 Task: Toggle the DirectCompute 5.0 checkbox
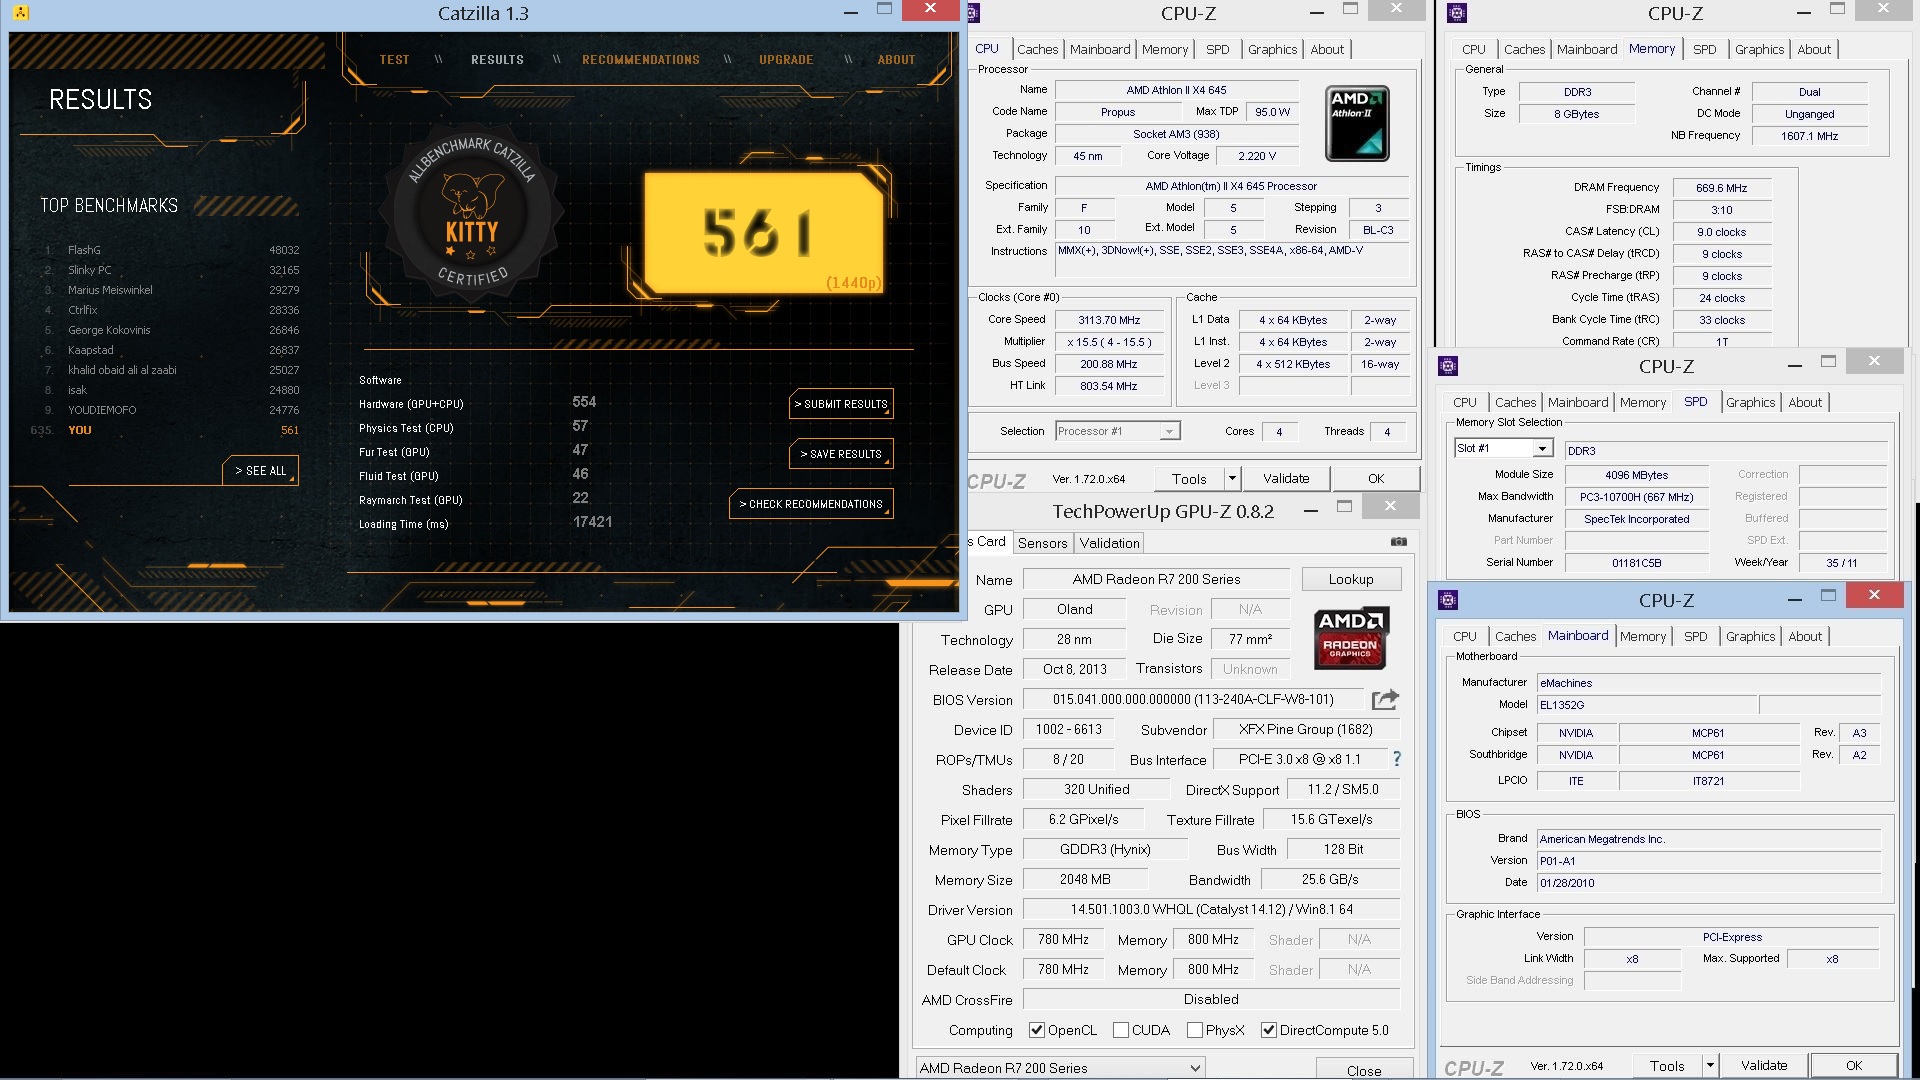(x=1269, y=1030)
